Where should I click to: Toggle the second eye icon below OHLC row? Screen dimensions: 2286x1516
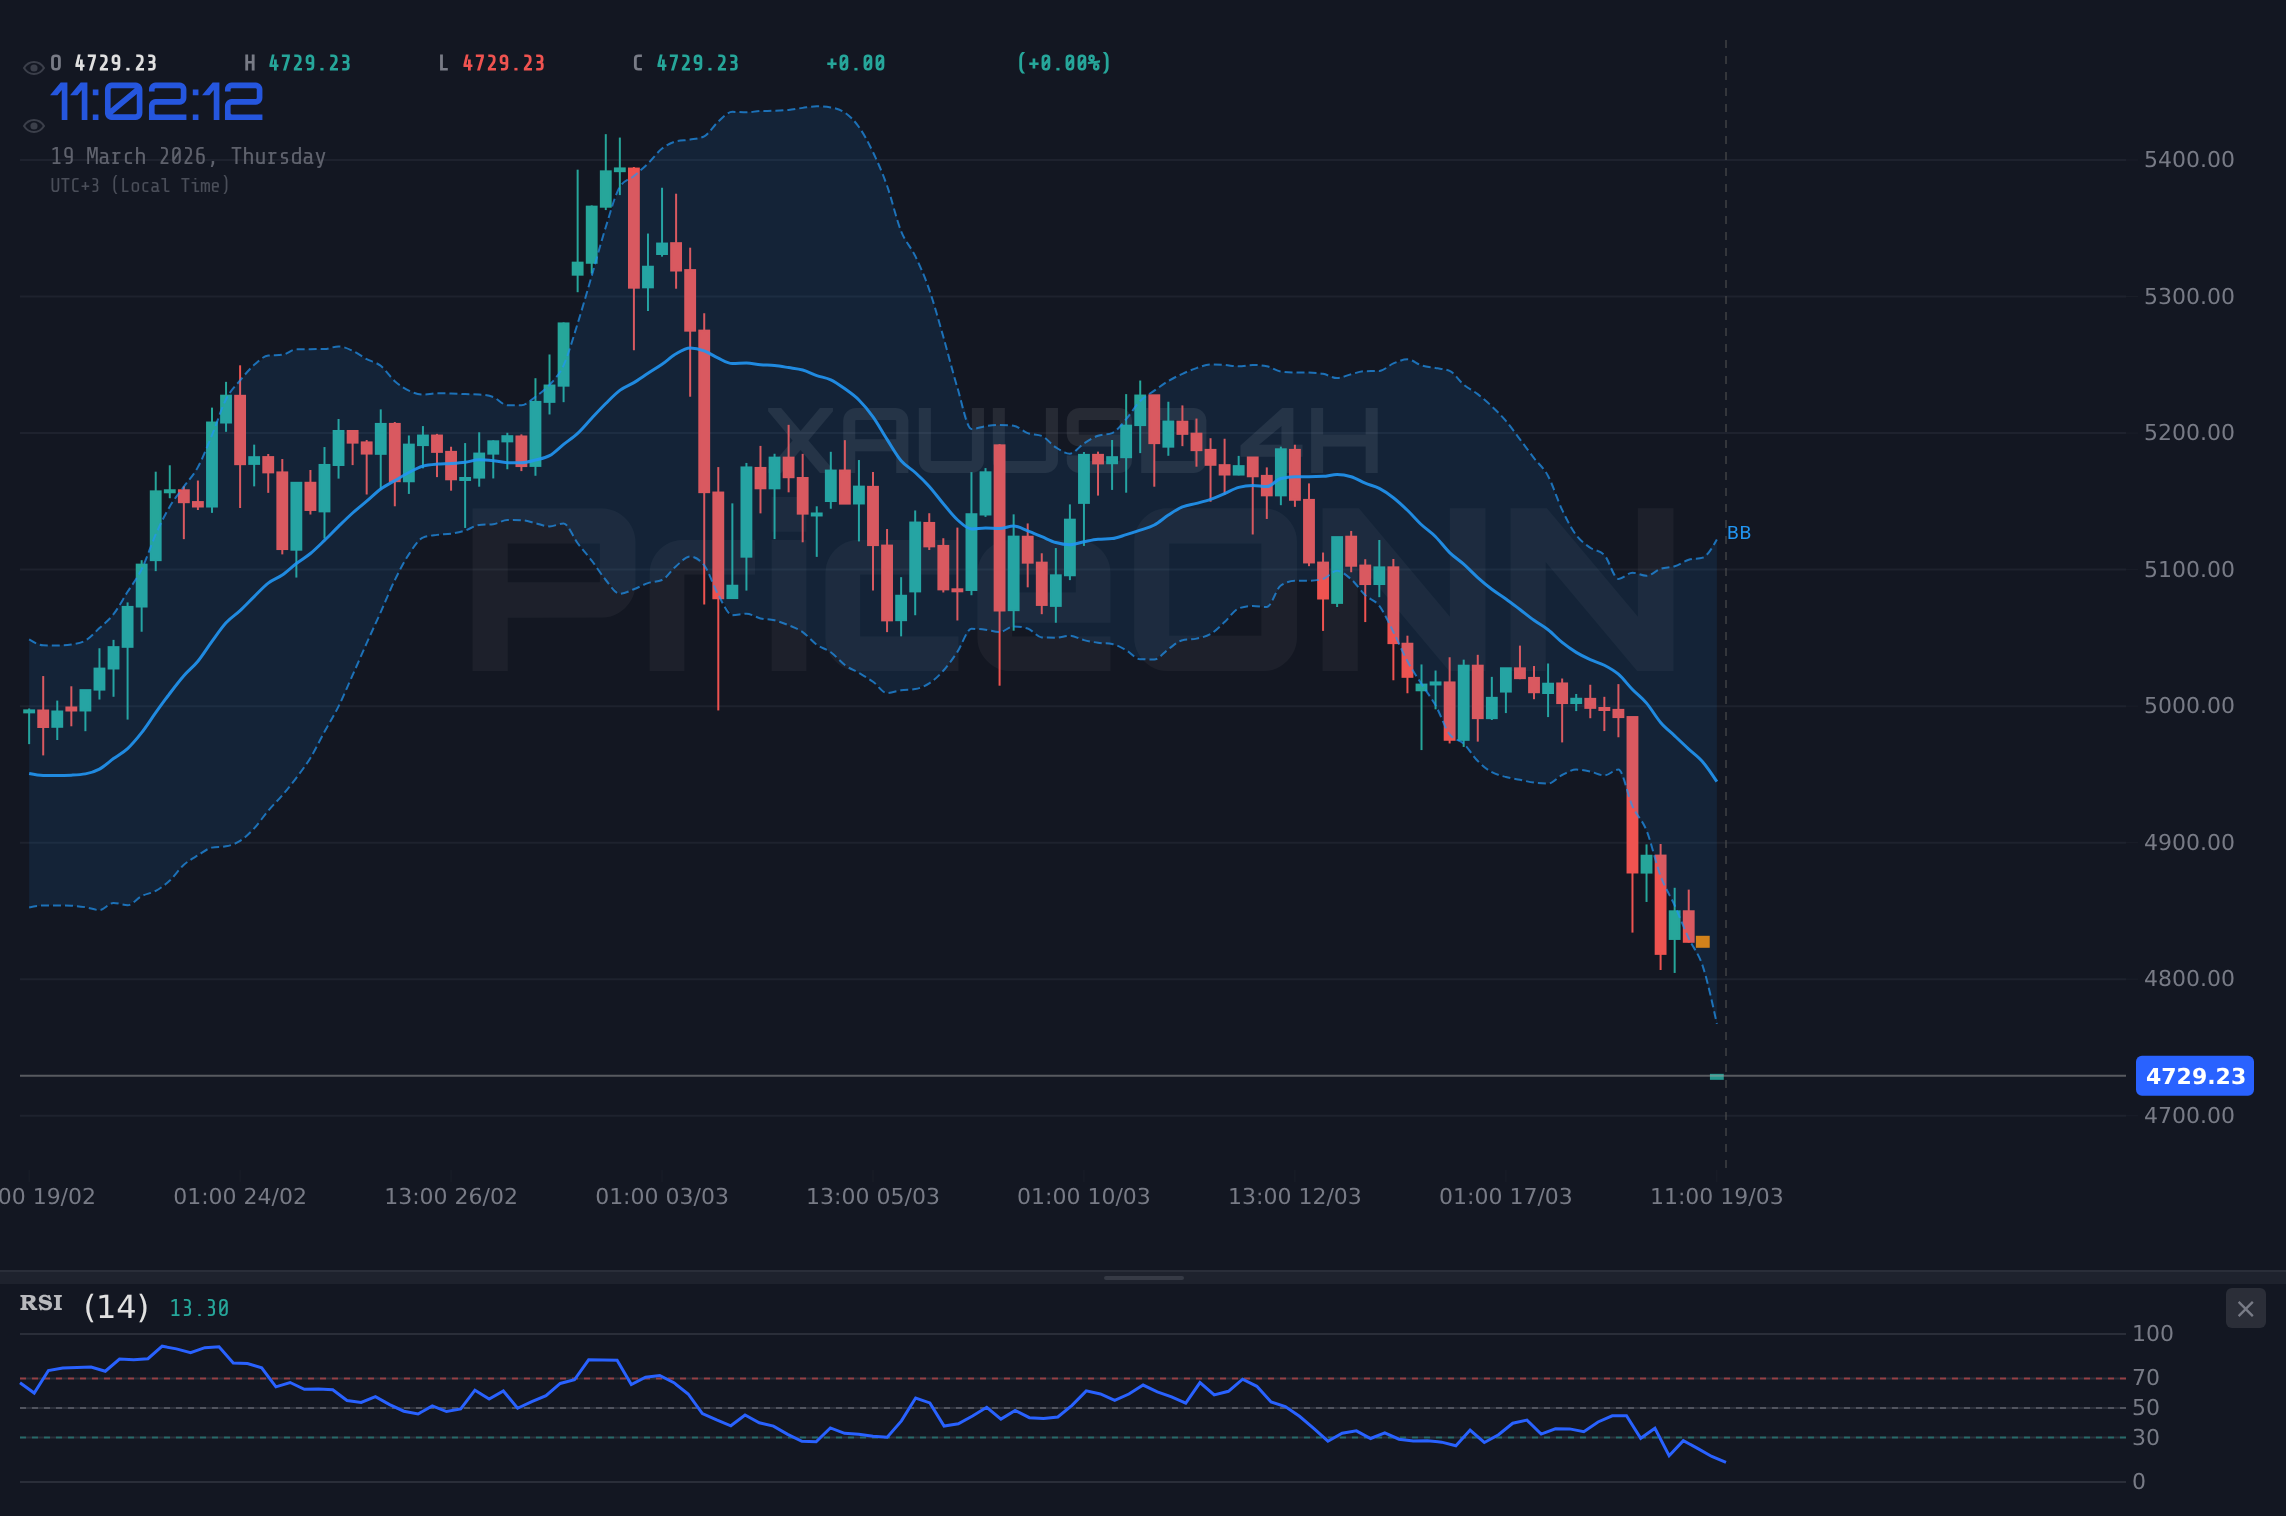[x=33, y=124]
